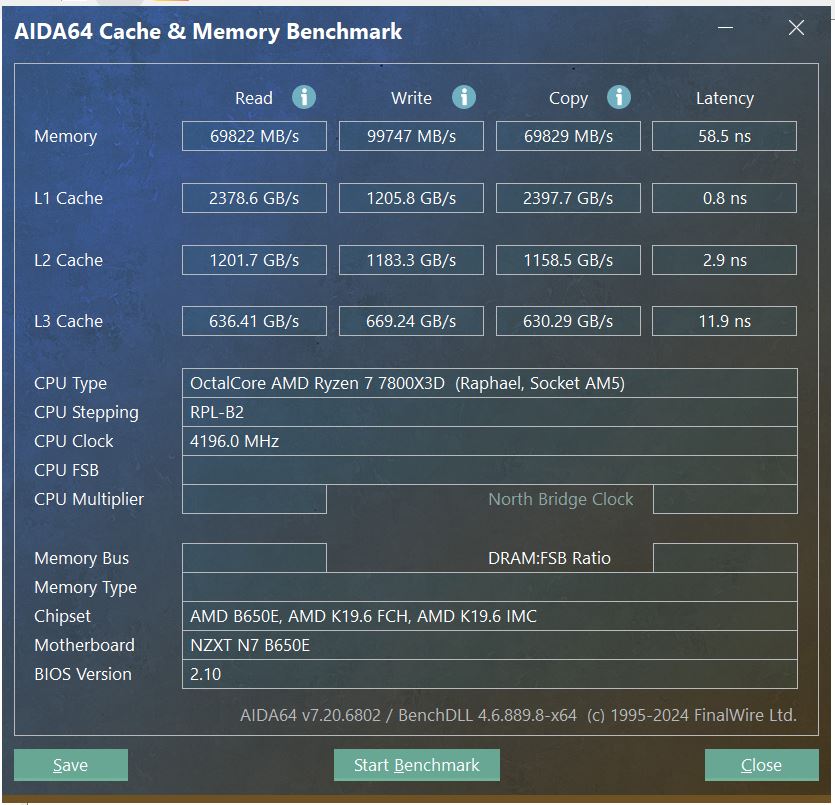Click the empty Memory Type field
This screenshot has width=835, height=805.
coord(489,587)
